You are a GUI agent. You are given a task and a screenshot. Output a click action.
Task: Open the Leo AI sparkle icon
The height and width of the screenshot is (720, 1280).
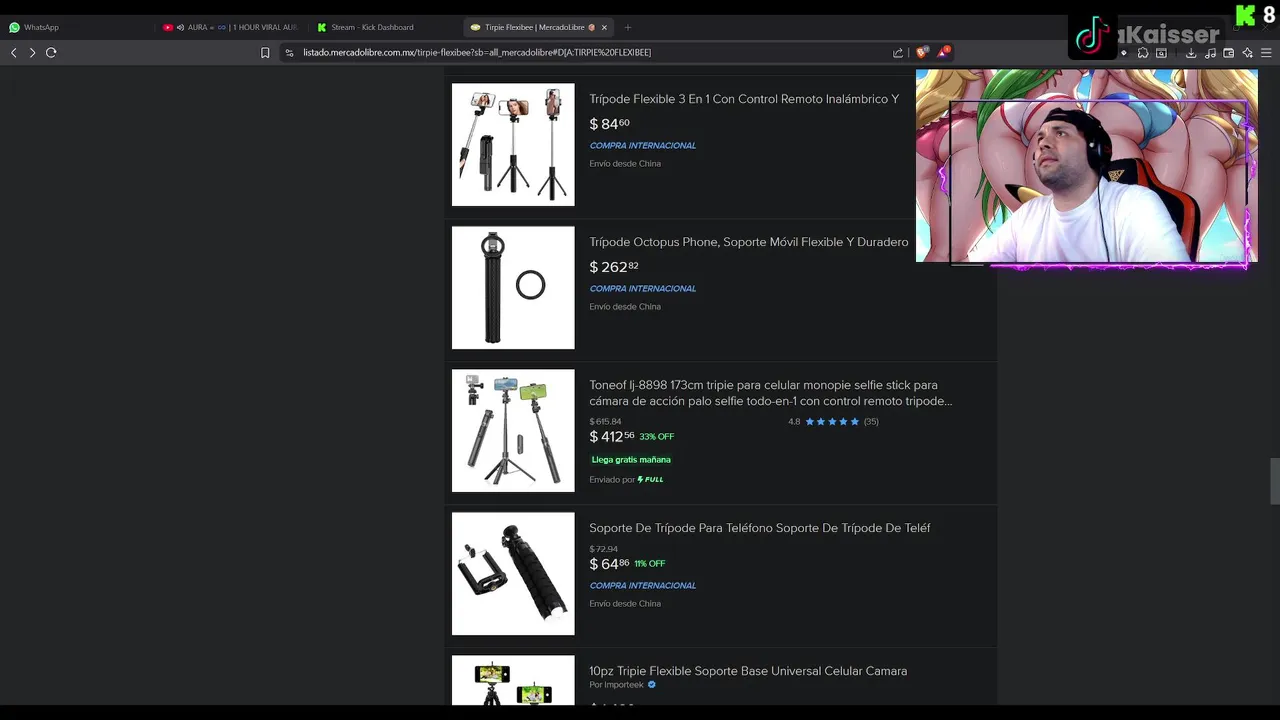click(1247, 53)
